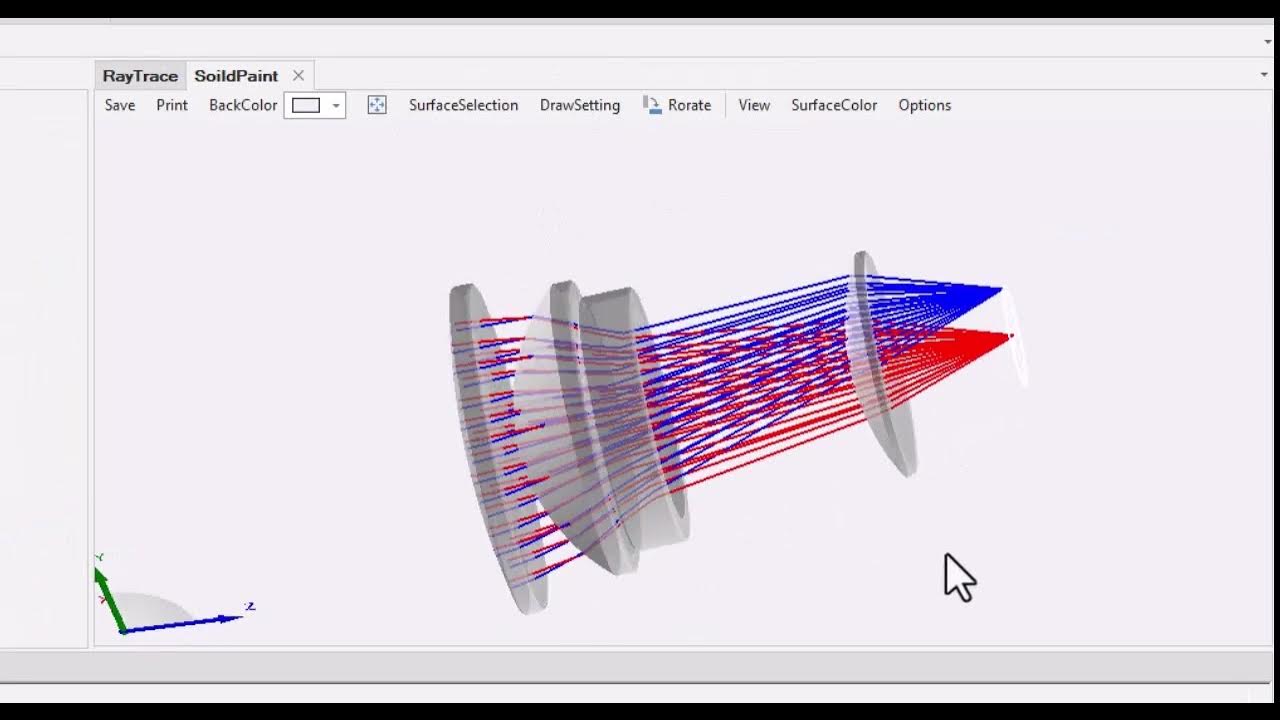The image size is (1280, 720).
Task: Open the Options toolbar item
Action: tap(923, 105)
